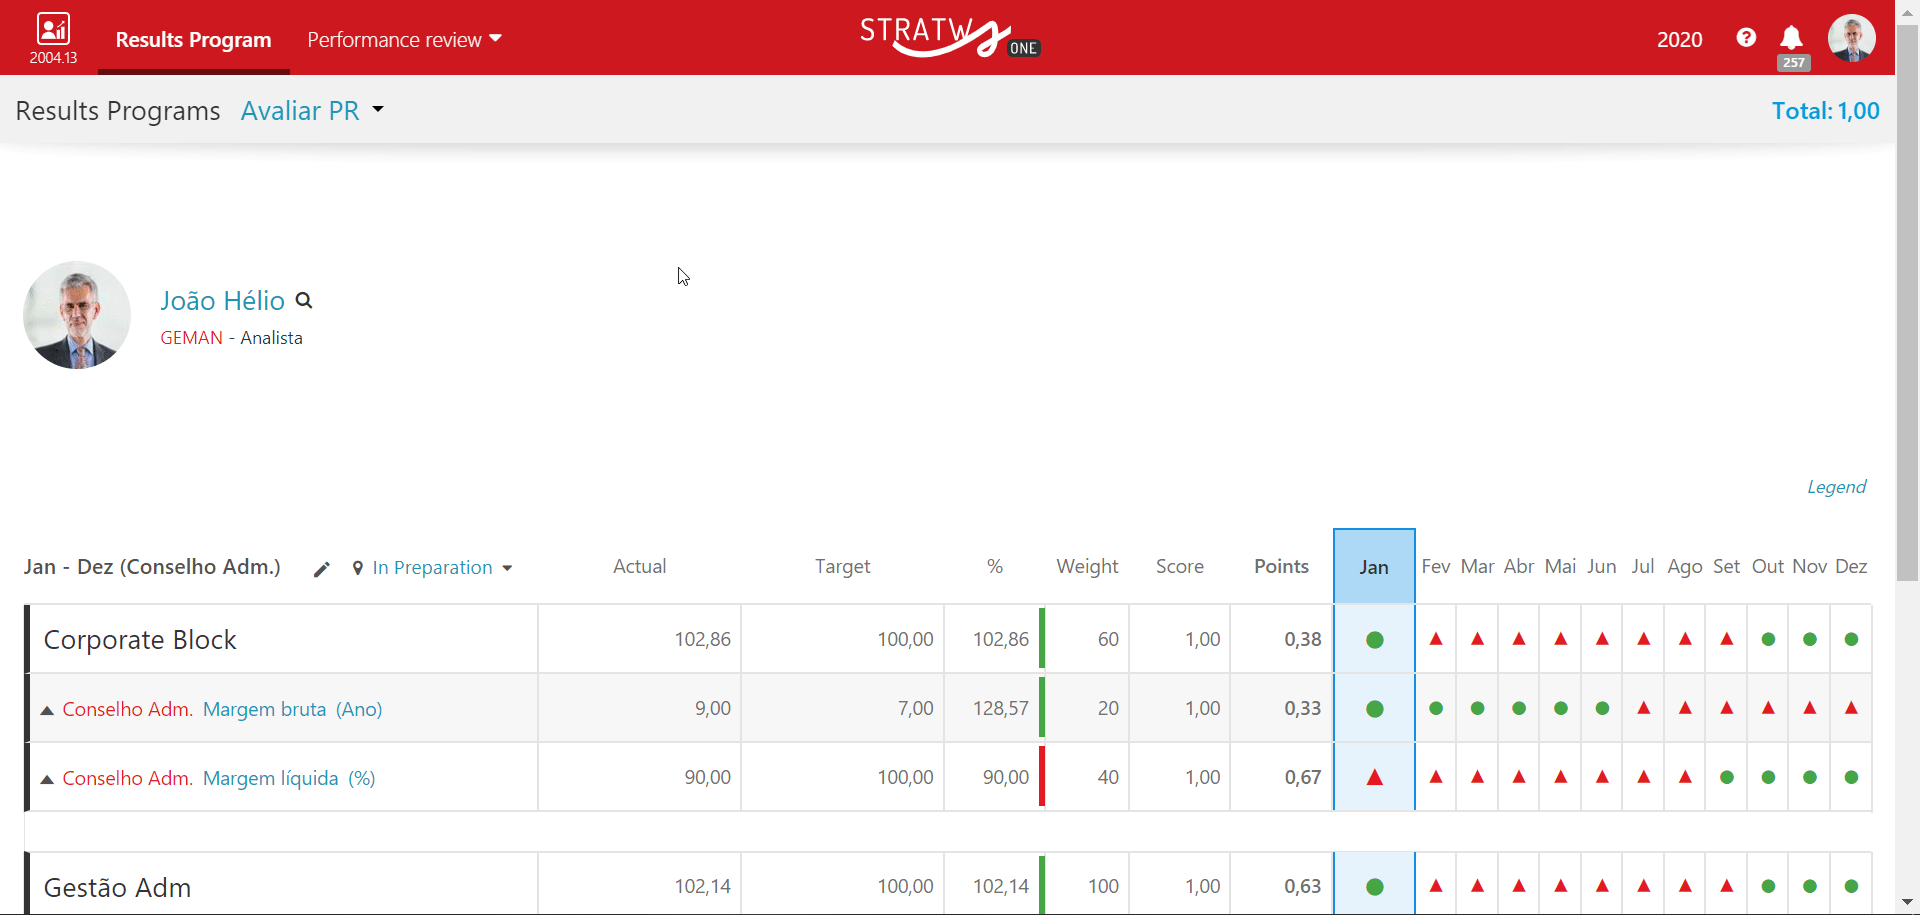Click the 257 notification count badge
This screenshot has height=915, width=1920.
pyautogui.click(x=1793, y=63)
